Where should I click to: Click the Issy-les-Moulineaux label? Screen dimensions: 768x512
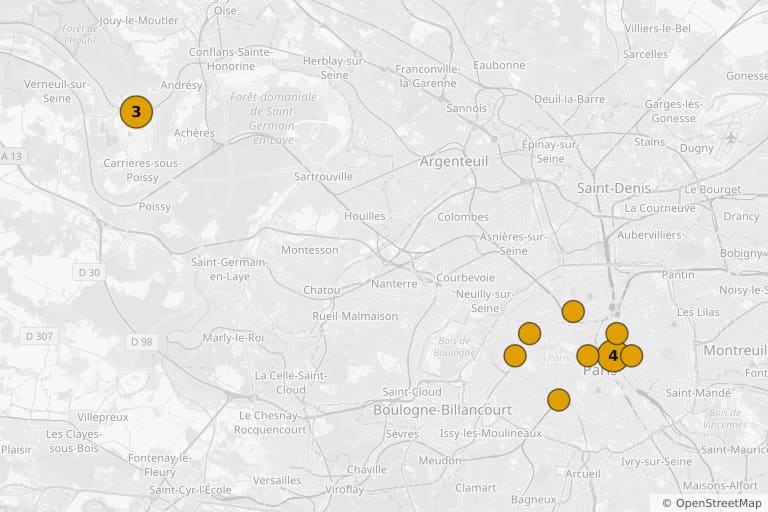click(x=491, y=433)
